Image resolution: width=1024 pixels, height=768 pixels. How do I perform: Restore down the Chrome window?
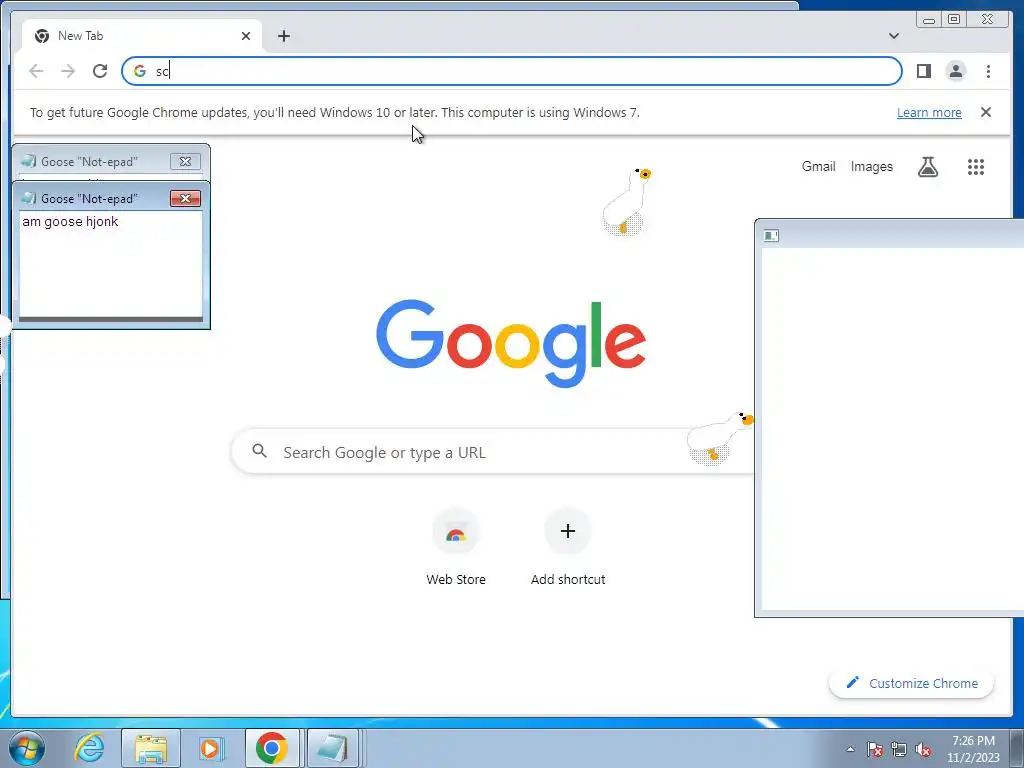(x=954, y=19)
